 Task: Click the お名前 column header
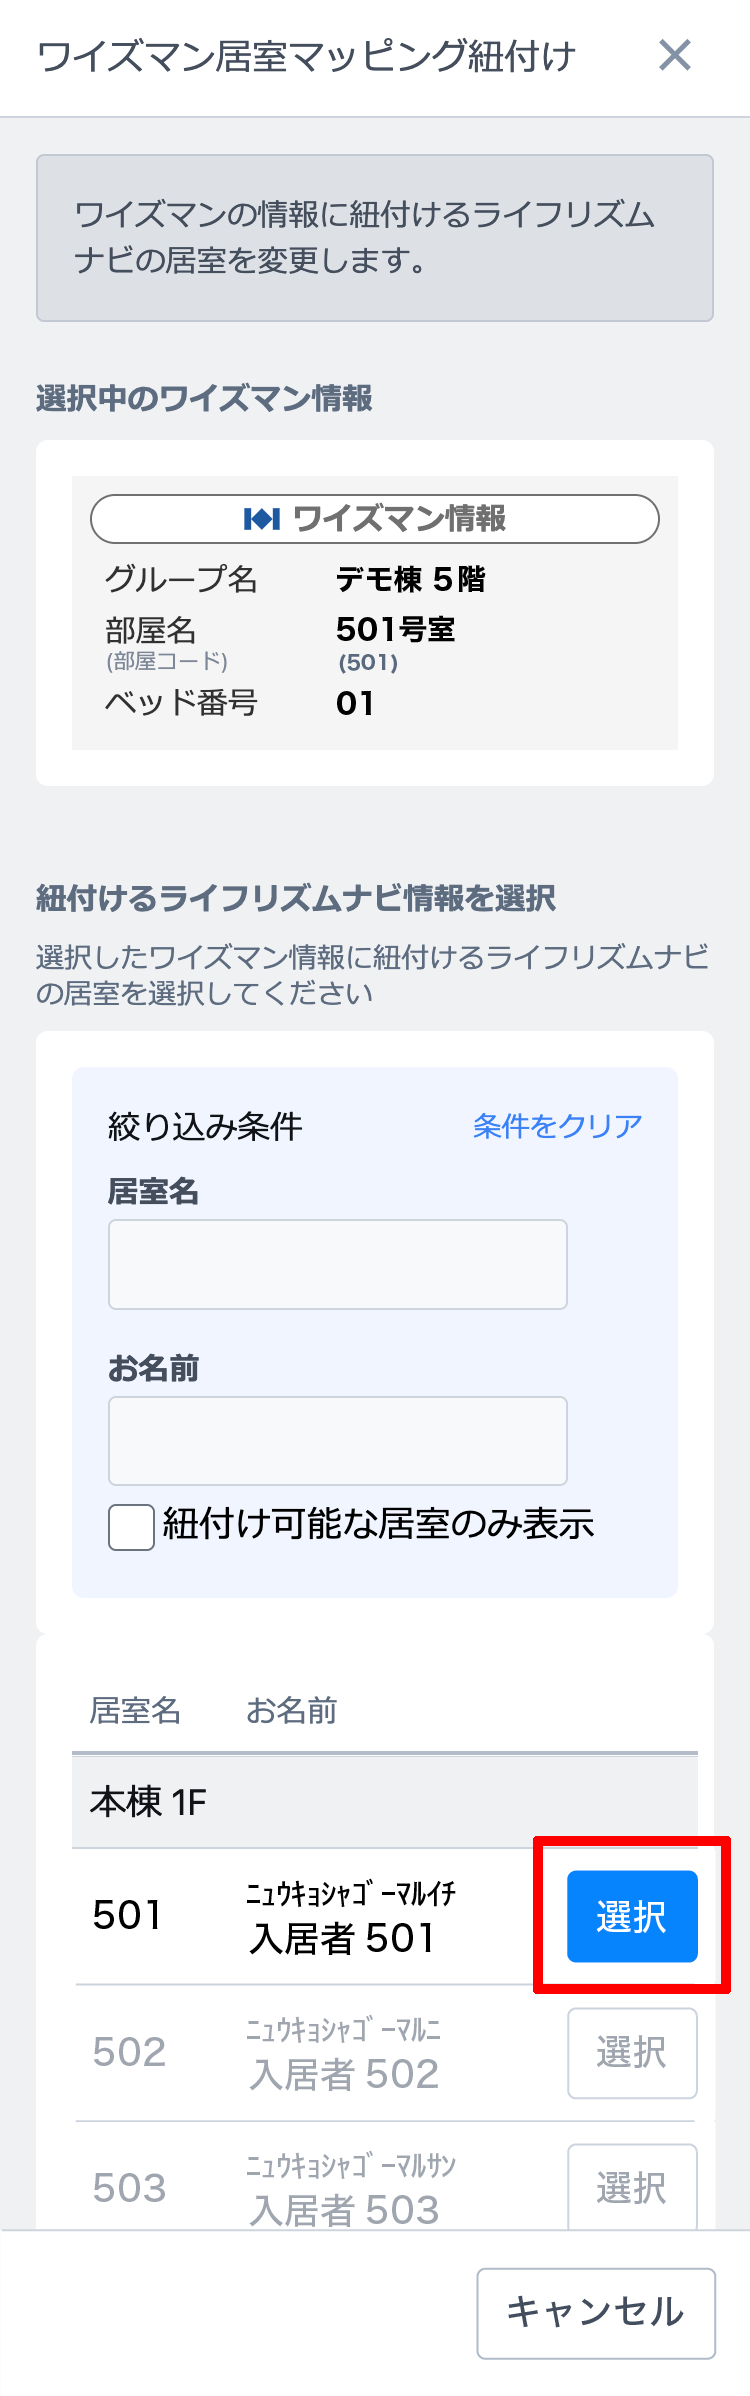point(291,1711)
